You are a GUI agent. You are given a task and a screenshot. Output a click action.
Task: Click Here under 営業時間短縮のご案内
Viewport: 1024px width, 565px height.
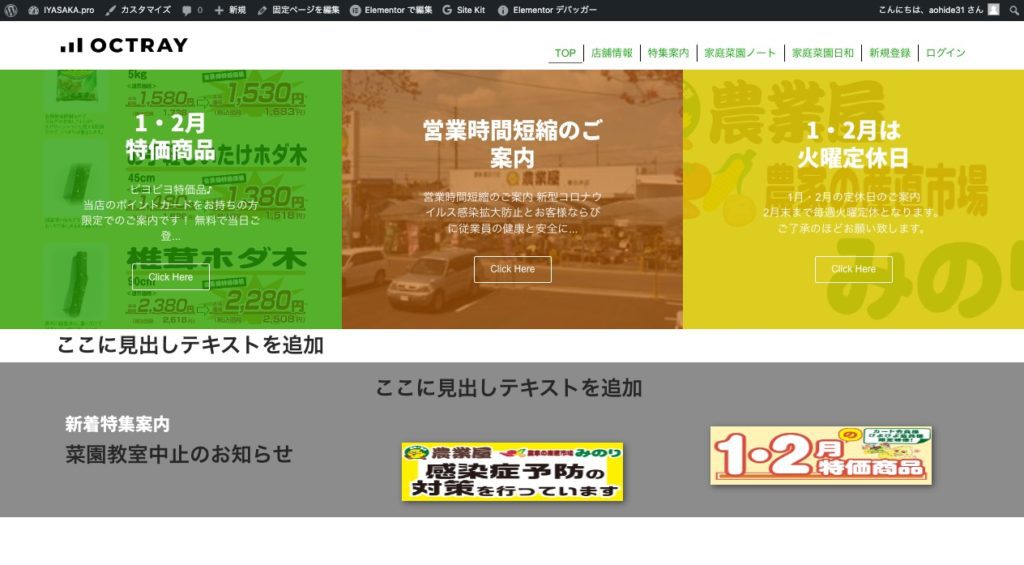click(x=512, y=269)
